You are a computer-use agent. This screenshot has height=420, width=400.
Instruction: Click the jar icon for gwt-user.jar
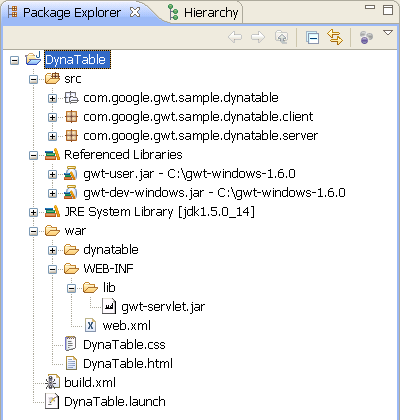coord(71,173)
